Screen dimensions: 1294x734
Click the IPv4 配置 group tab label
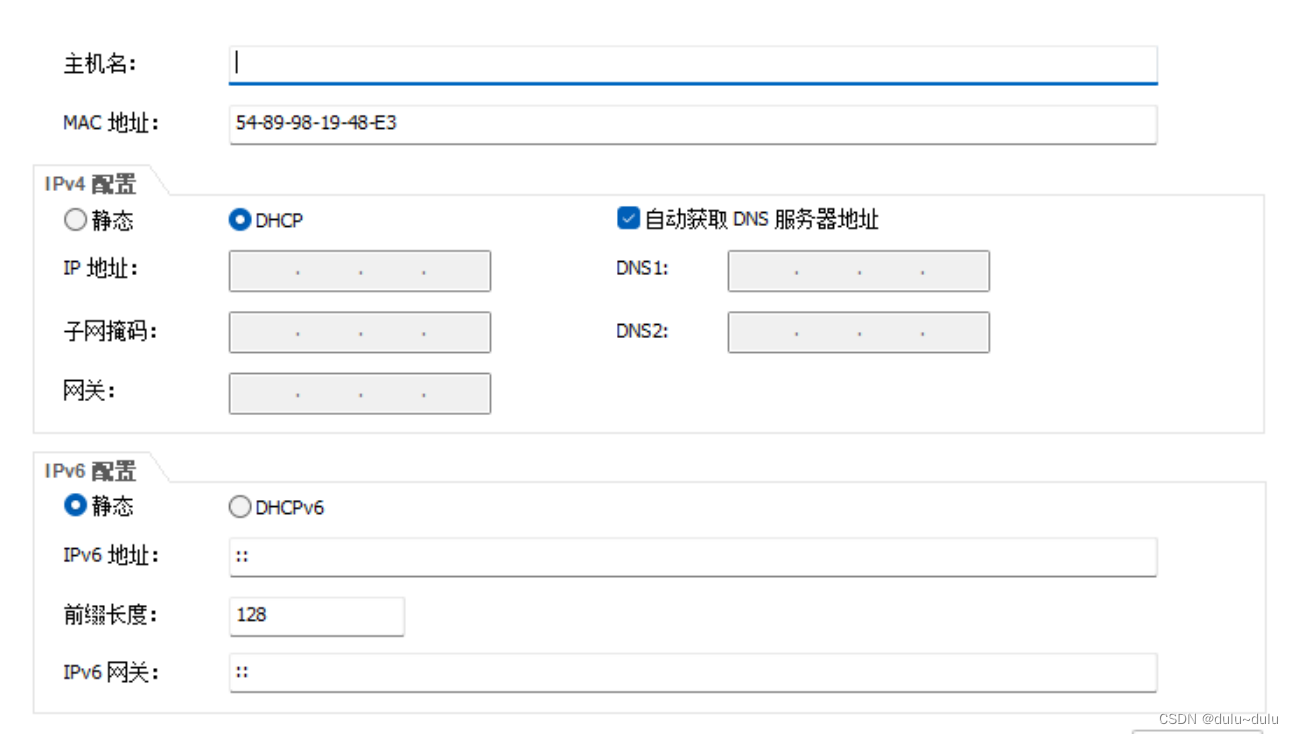[x=90, y=184]
